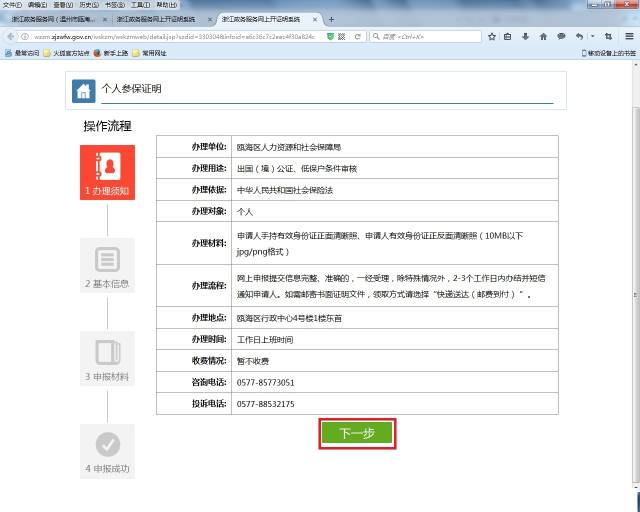
Task: Select the red step 1 办理须知 icon
Action: click(x=107, y=172)
